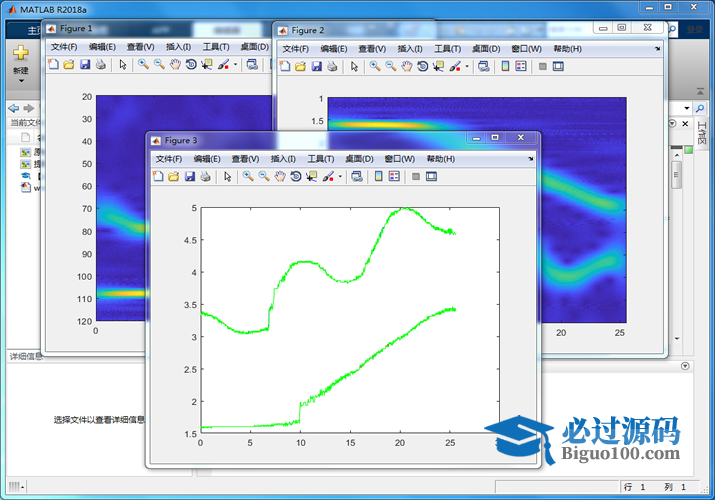The width and height of the screenshot is (715, 500).
Task: Click Zoom In tool in Figure 3 toolbar
Action: coord(247,177)
